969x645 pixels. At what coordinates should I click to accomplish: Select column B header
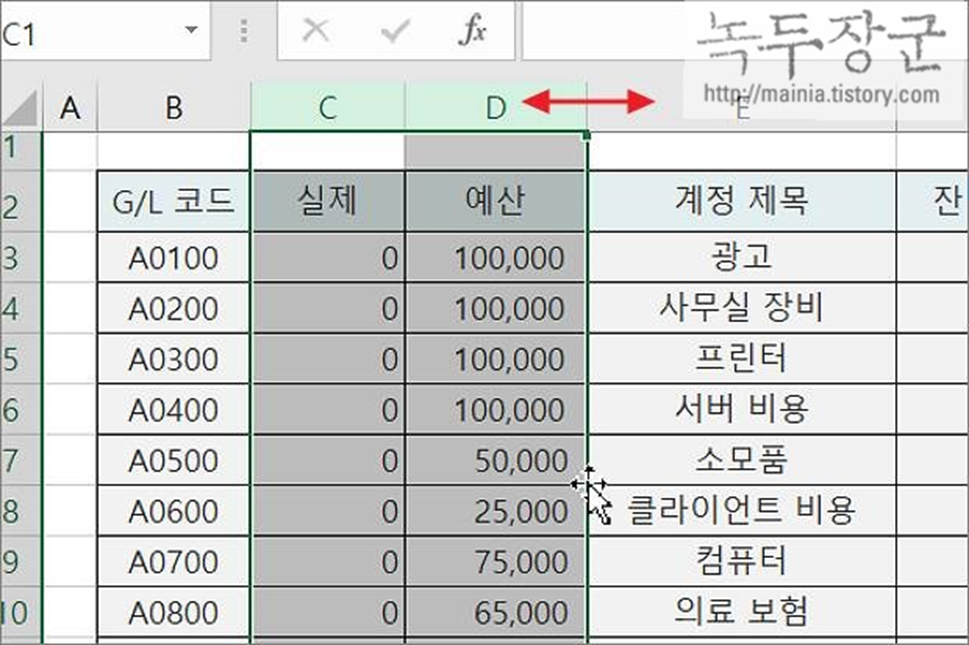pyautogui.click(x=174, y=108)
